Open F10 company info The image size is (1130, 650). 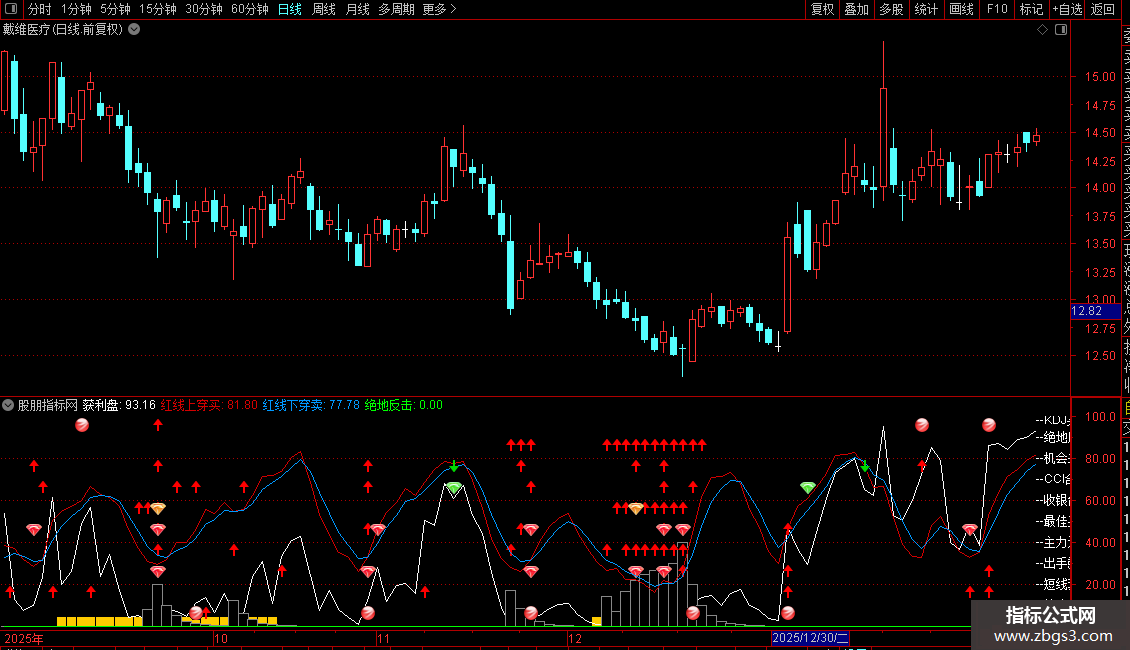[997, 9]
